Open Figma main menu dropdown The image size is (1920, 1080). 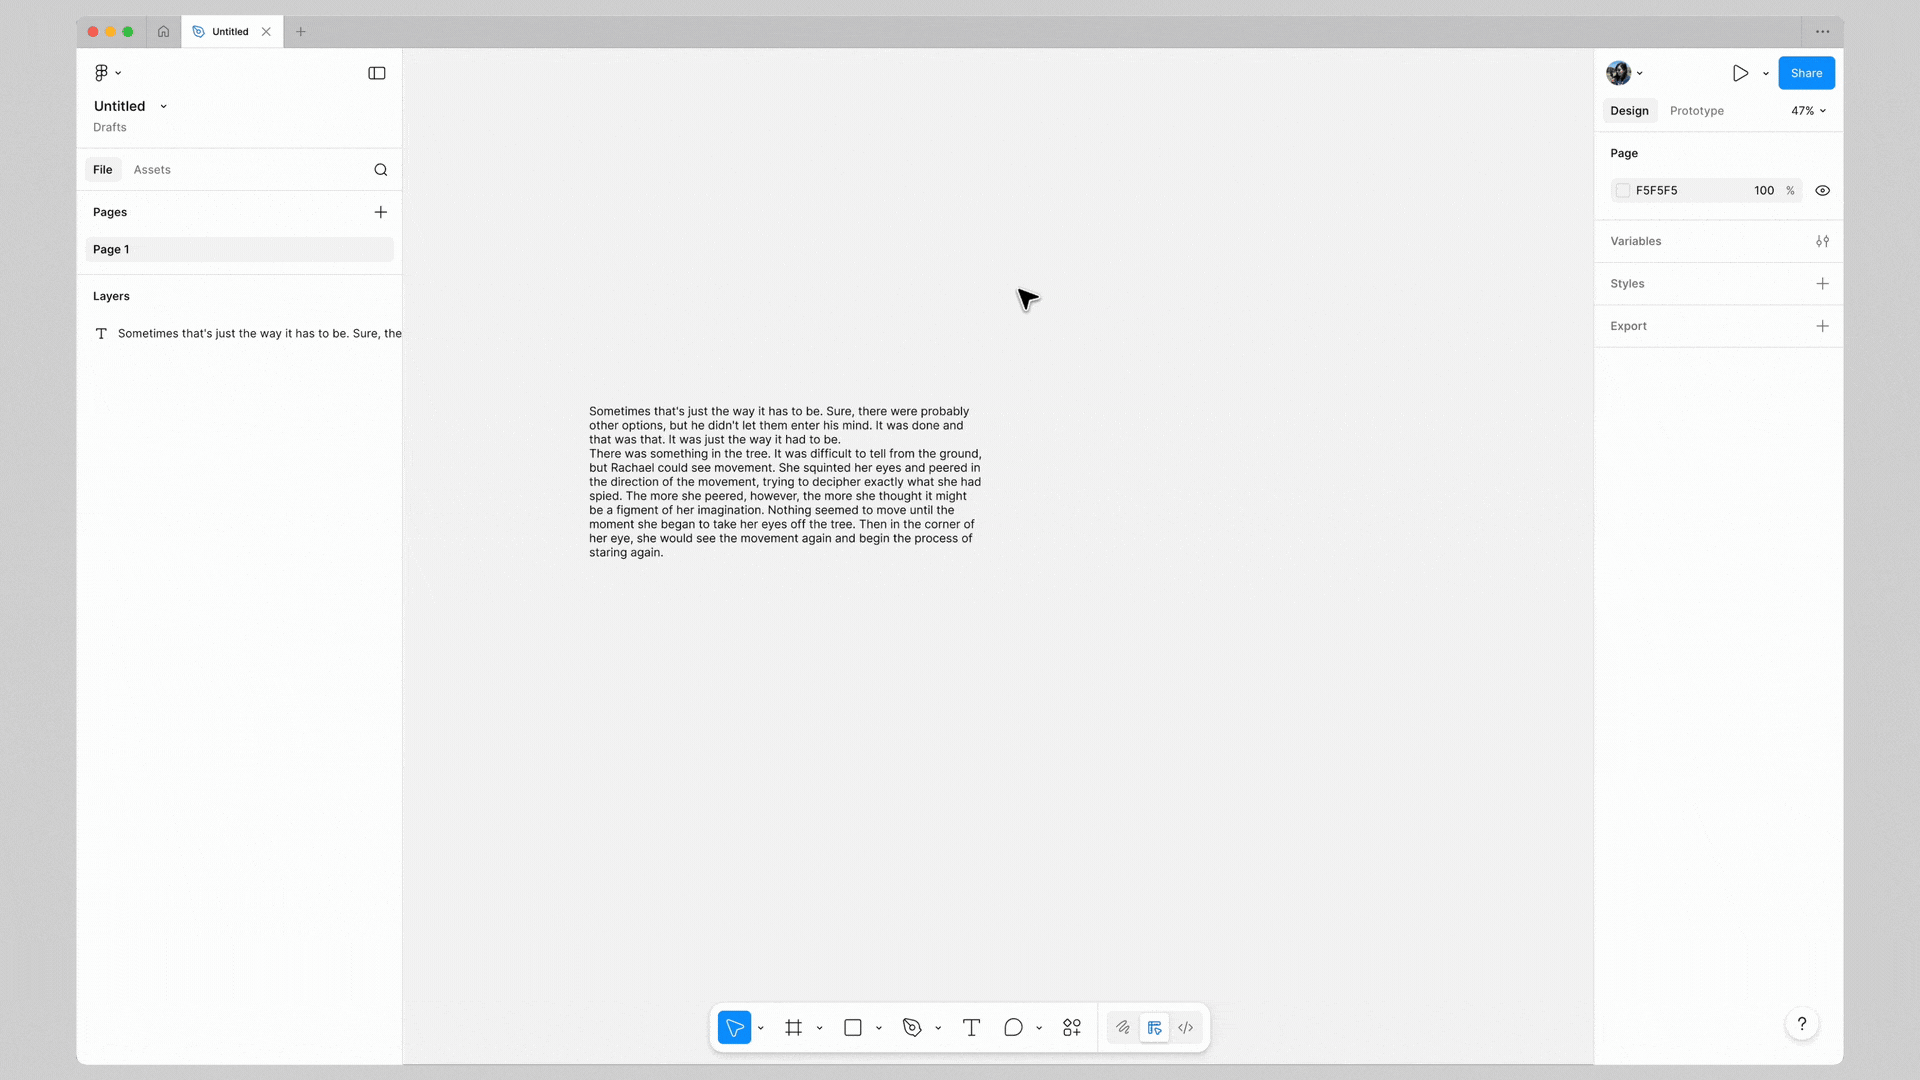(x=107, y=73)
